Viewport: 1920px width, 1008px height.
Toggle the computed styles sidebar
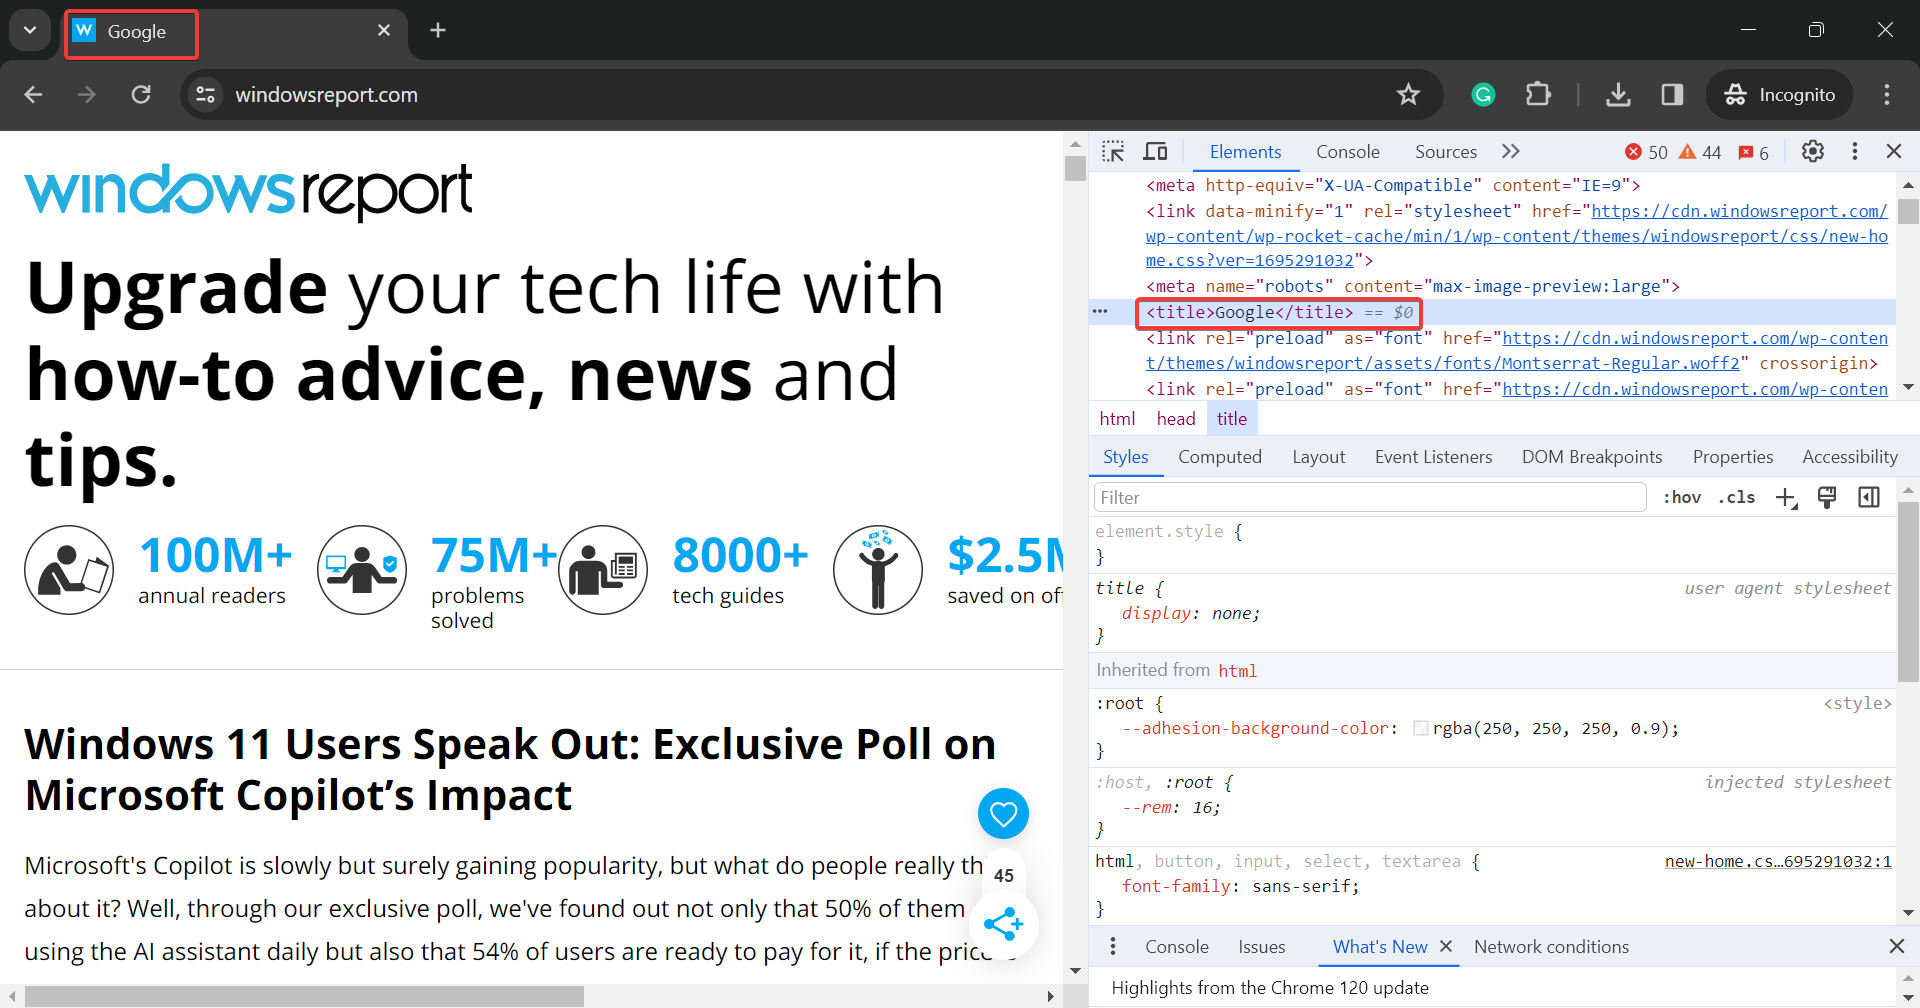tap(1869, 497)
